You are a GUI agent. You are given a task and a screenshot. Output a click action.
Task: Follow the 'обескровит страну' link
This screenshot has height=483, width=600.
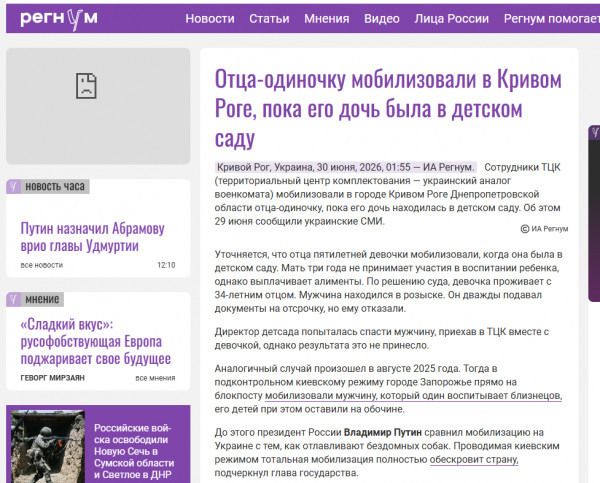[474, 459]
